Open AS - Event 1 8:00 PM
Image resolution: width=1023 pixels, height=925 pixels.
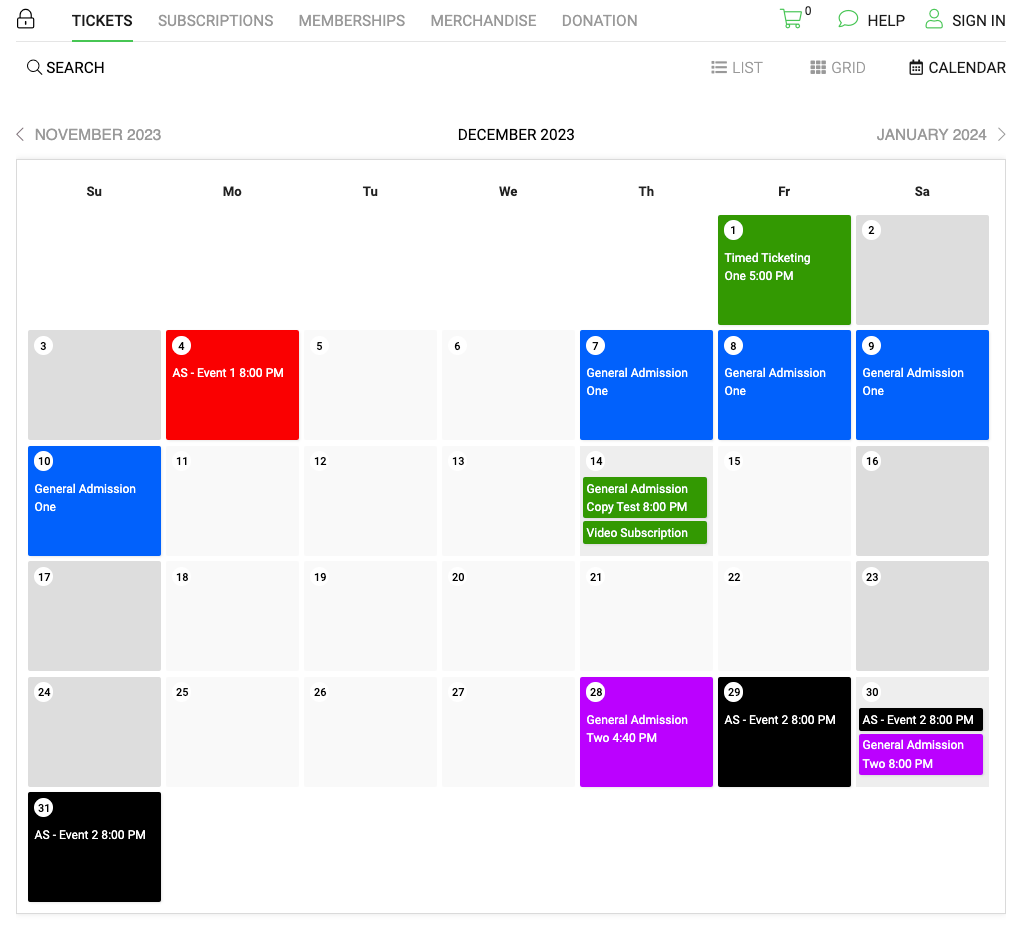tap(232, 385)
